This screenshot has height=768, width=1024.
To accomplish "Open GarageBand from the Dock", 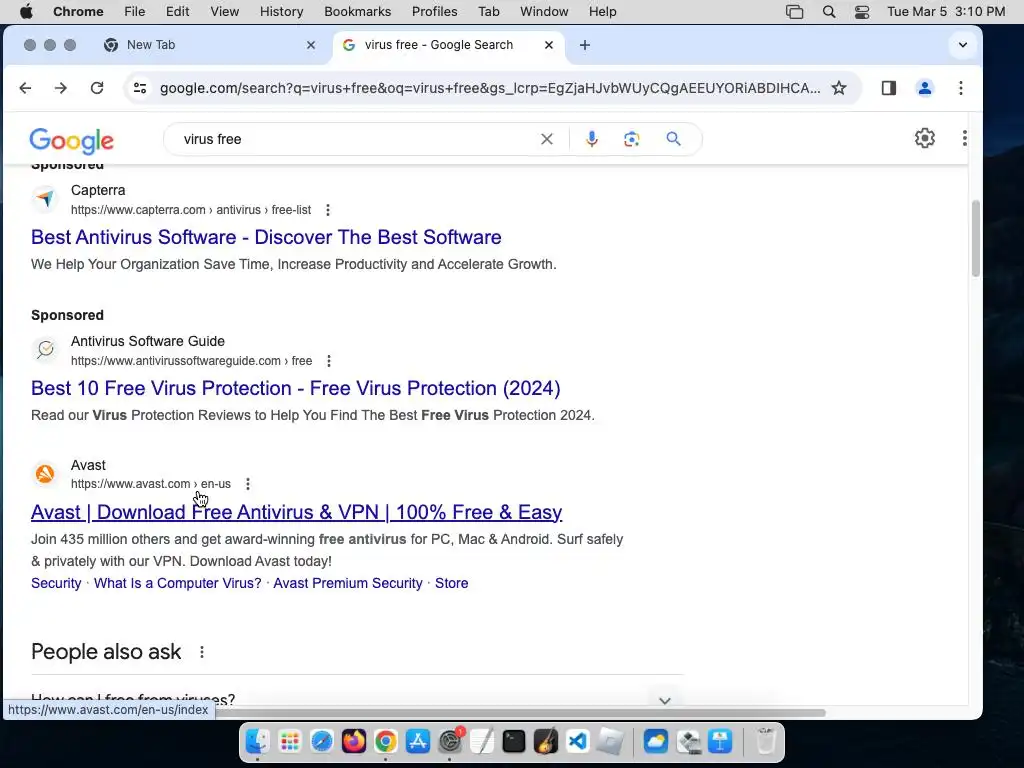I will [x=546, y=741].
